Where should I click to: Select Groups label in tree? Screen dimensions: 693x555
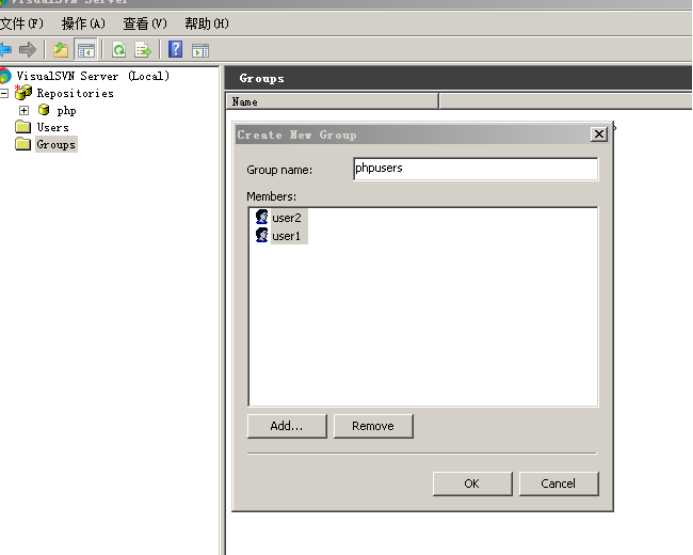coord(56,144)
